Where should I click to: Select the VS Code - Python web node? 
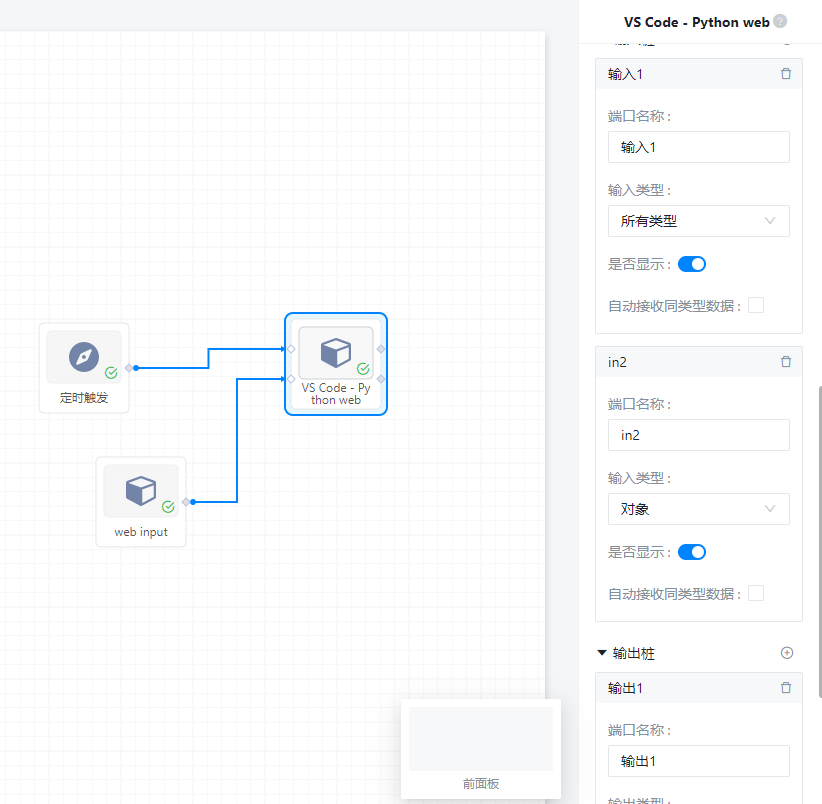(335, 353)
